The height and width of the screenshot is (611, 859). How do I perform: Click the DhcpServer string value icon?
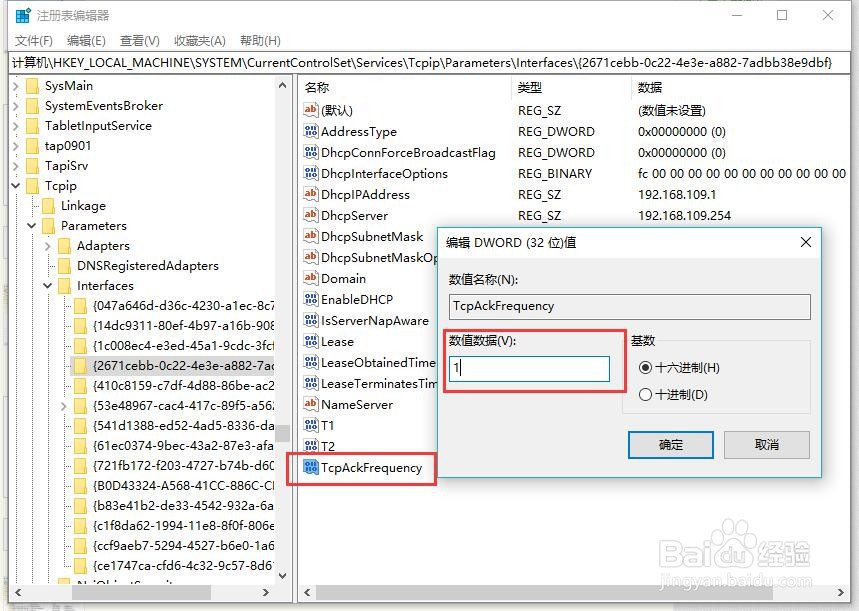click(x=311, y=215)
